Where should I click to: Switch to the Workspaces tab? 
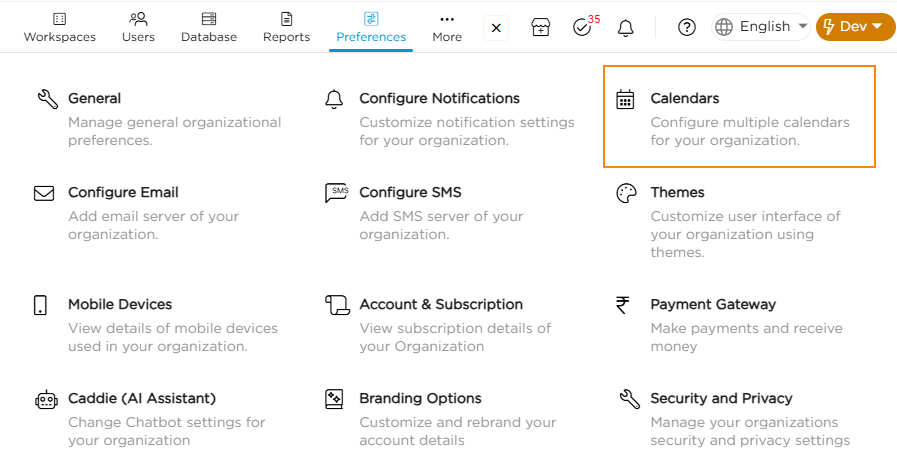tap(60, 27)
